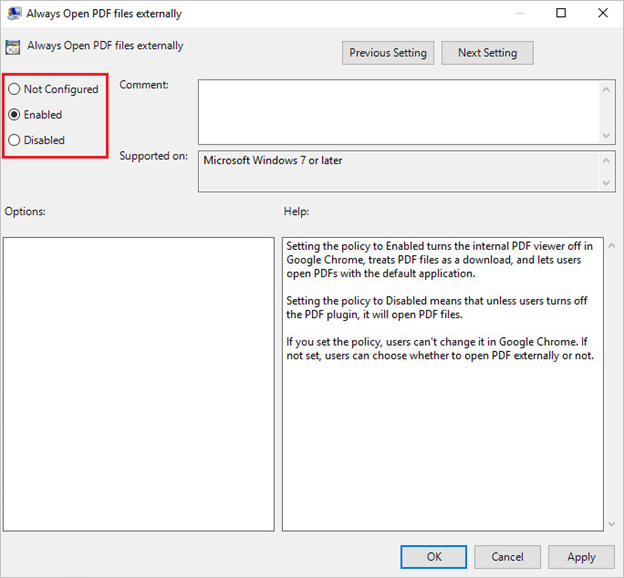
Task: Click the Comment box scroll up arrow
Action: pos(606,90)
